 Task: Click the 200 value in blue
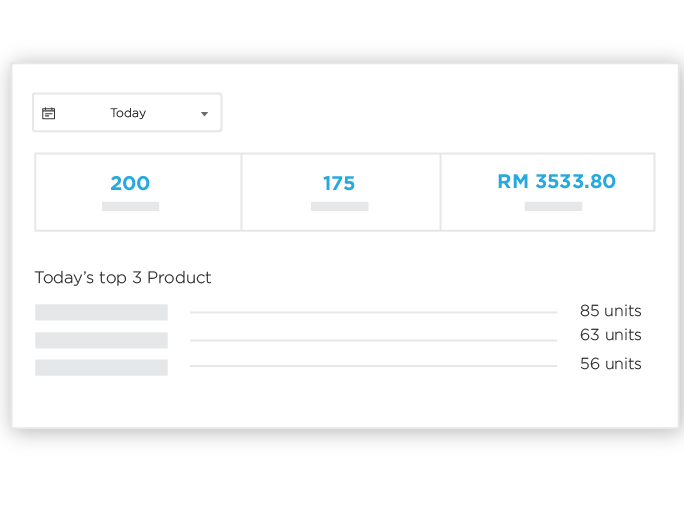pyautogui.click(x=130, y=183)
